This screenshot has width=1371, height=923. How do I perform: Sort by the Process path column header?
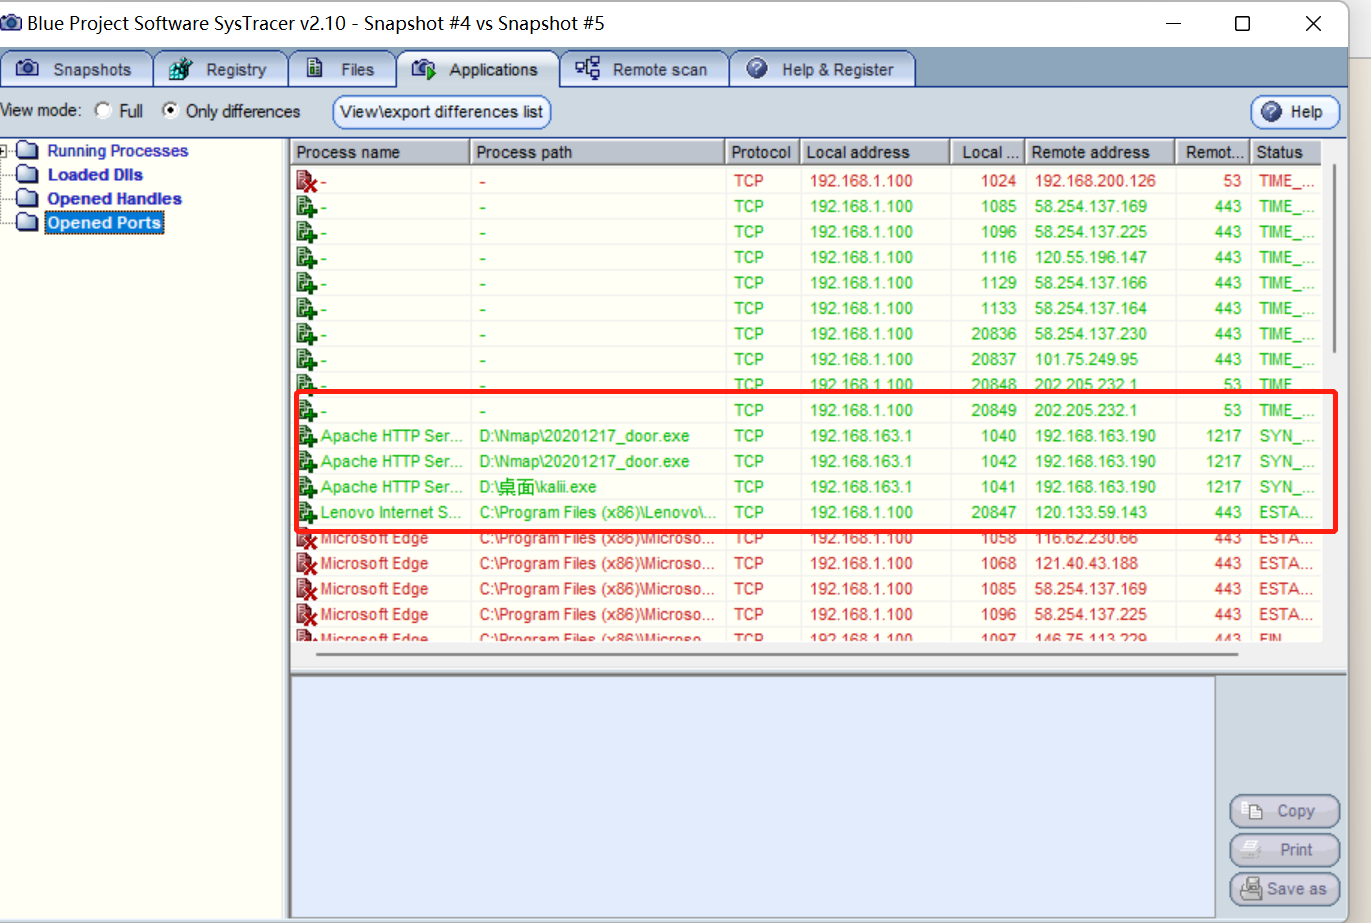click(x=597, y=152)
